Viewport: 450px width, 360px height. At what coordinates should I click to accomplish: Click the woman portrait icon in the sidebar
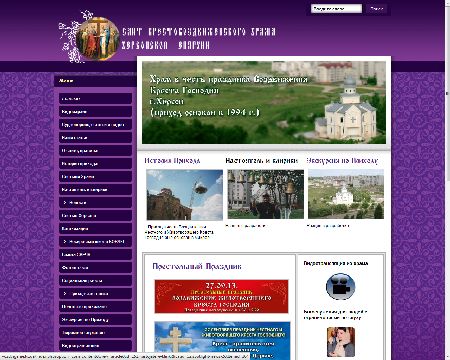pyautogui.click(x=341, y=342)
